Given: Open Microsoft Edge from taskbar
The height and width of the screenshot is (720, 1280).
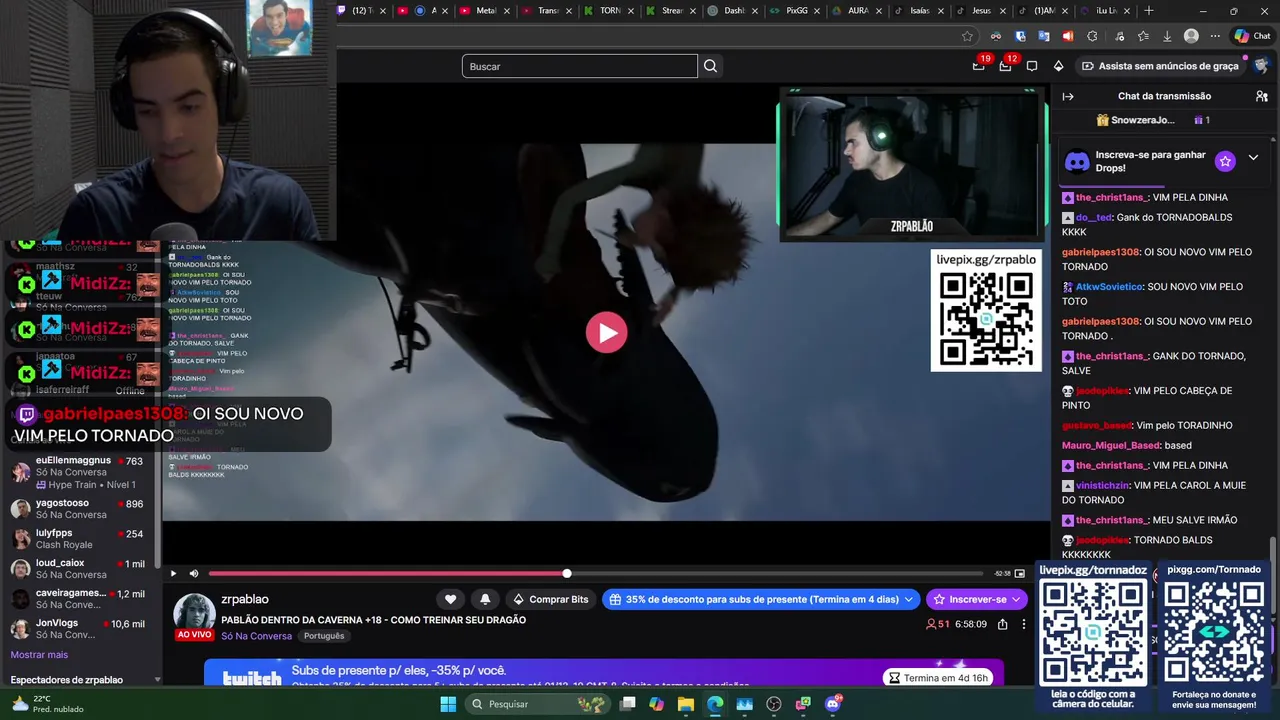Looking at the screenshot, I should click(715, 704).
